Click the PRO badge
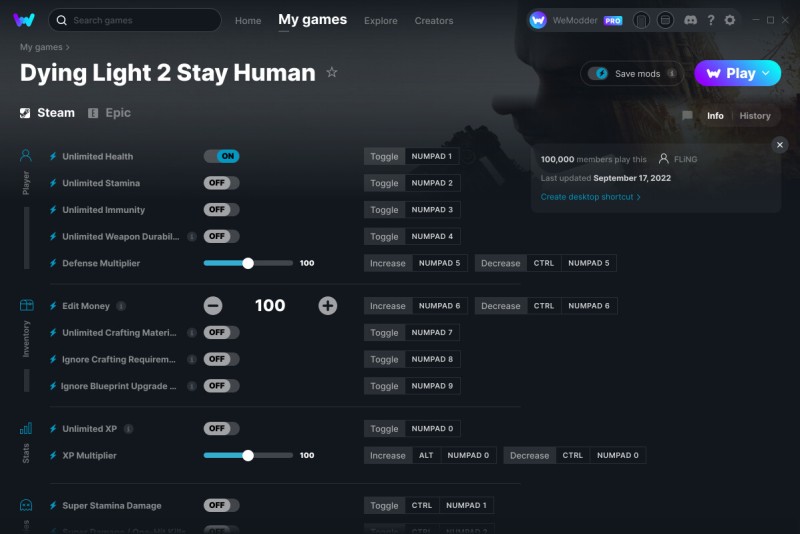 (613, 20)
